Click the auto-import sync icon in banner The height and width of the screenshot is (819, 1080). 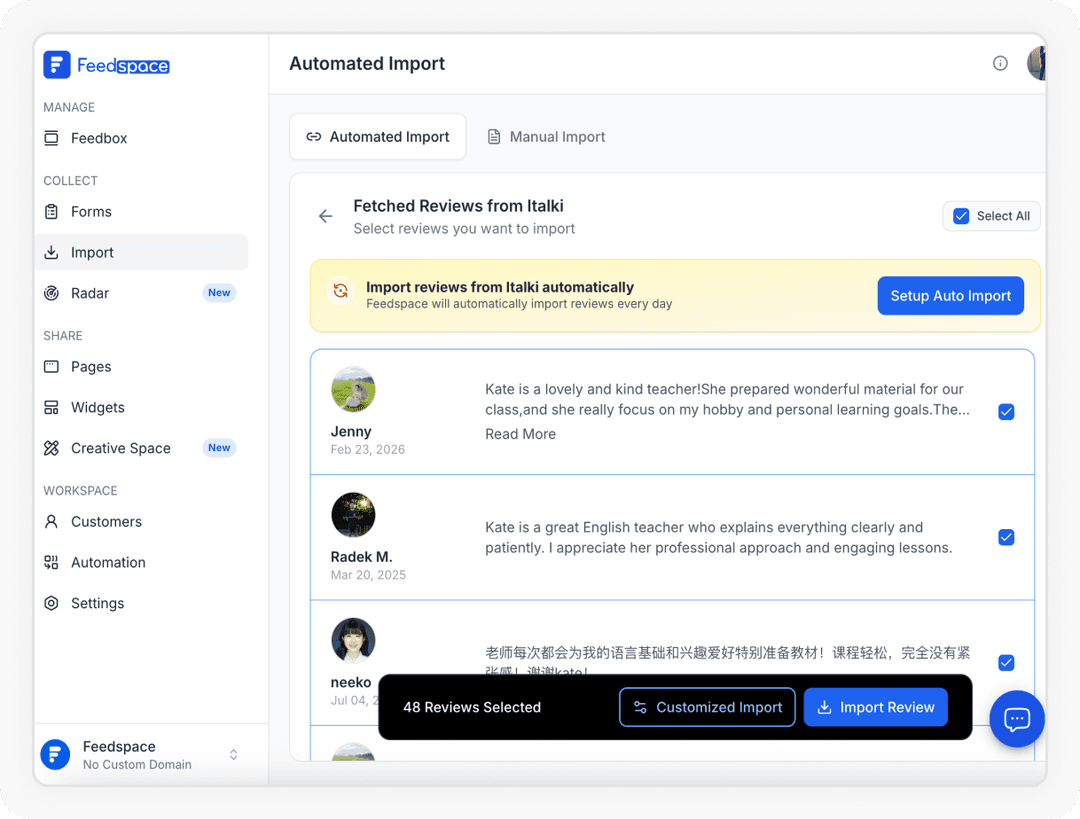coord(340,291)
